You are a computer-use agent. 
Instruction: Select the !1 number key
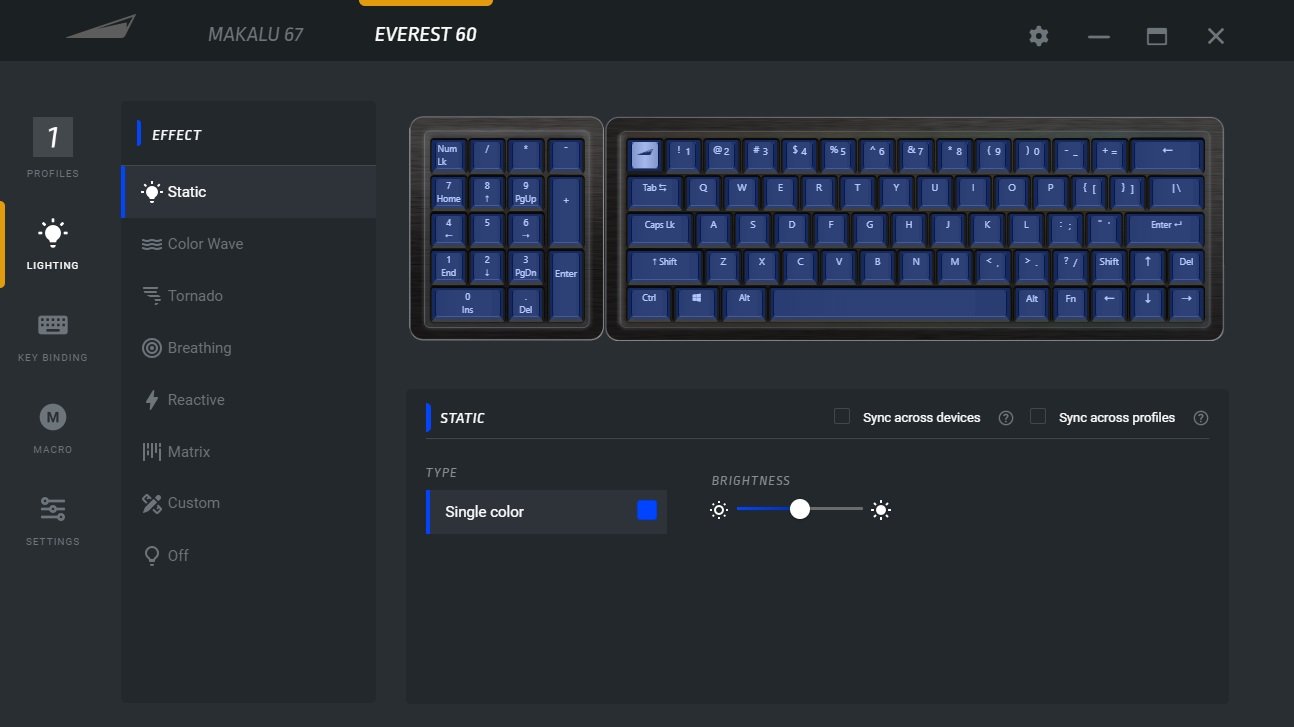click(684, 153)
